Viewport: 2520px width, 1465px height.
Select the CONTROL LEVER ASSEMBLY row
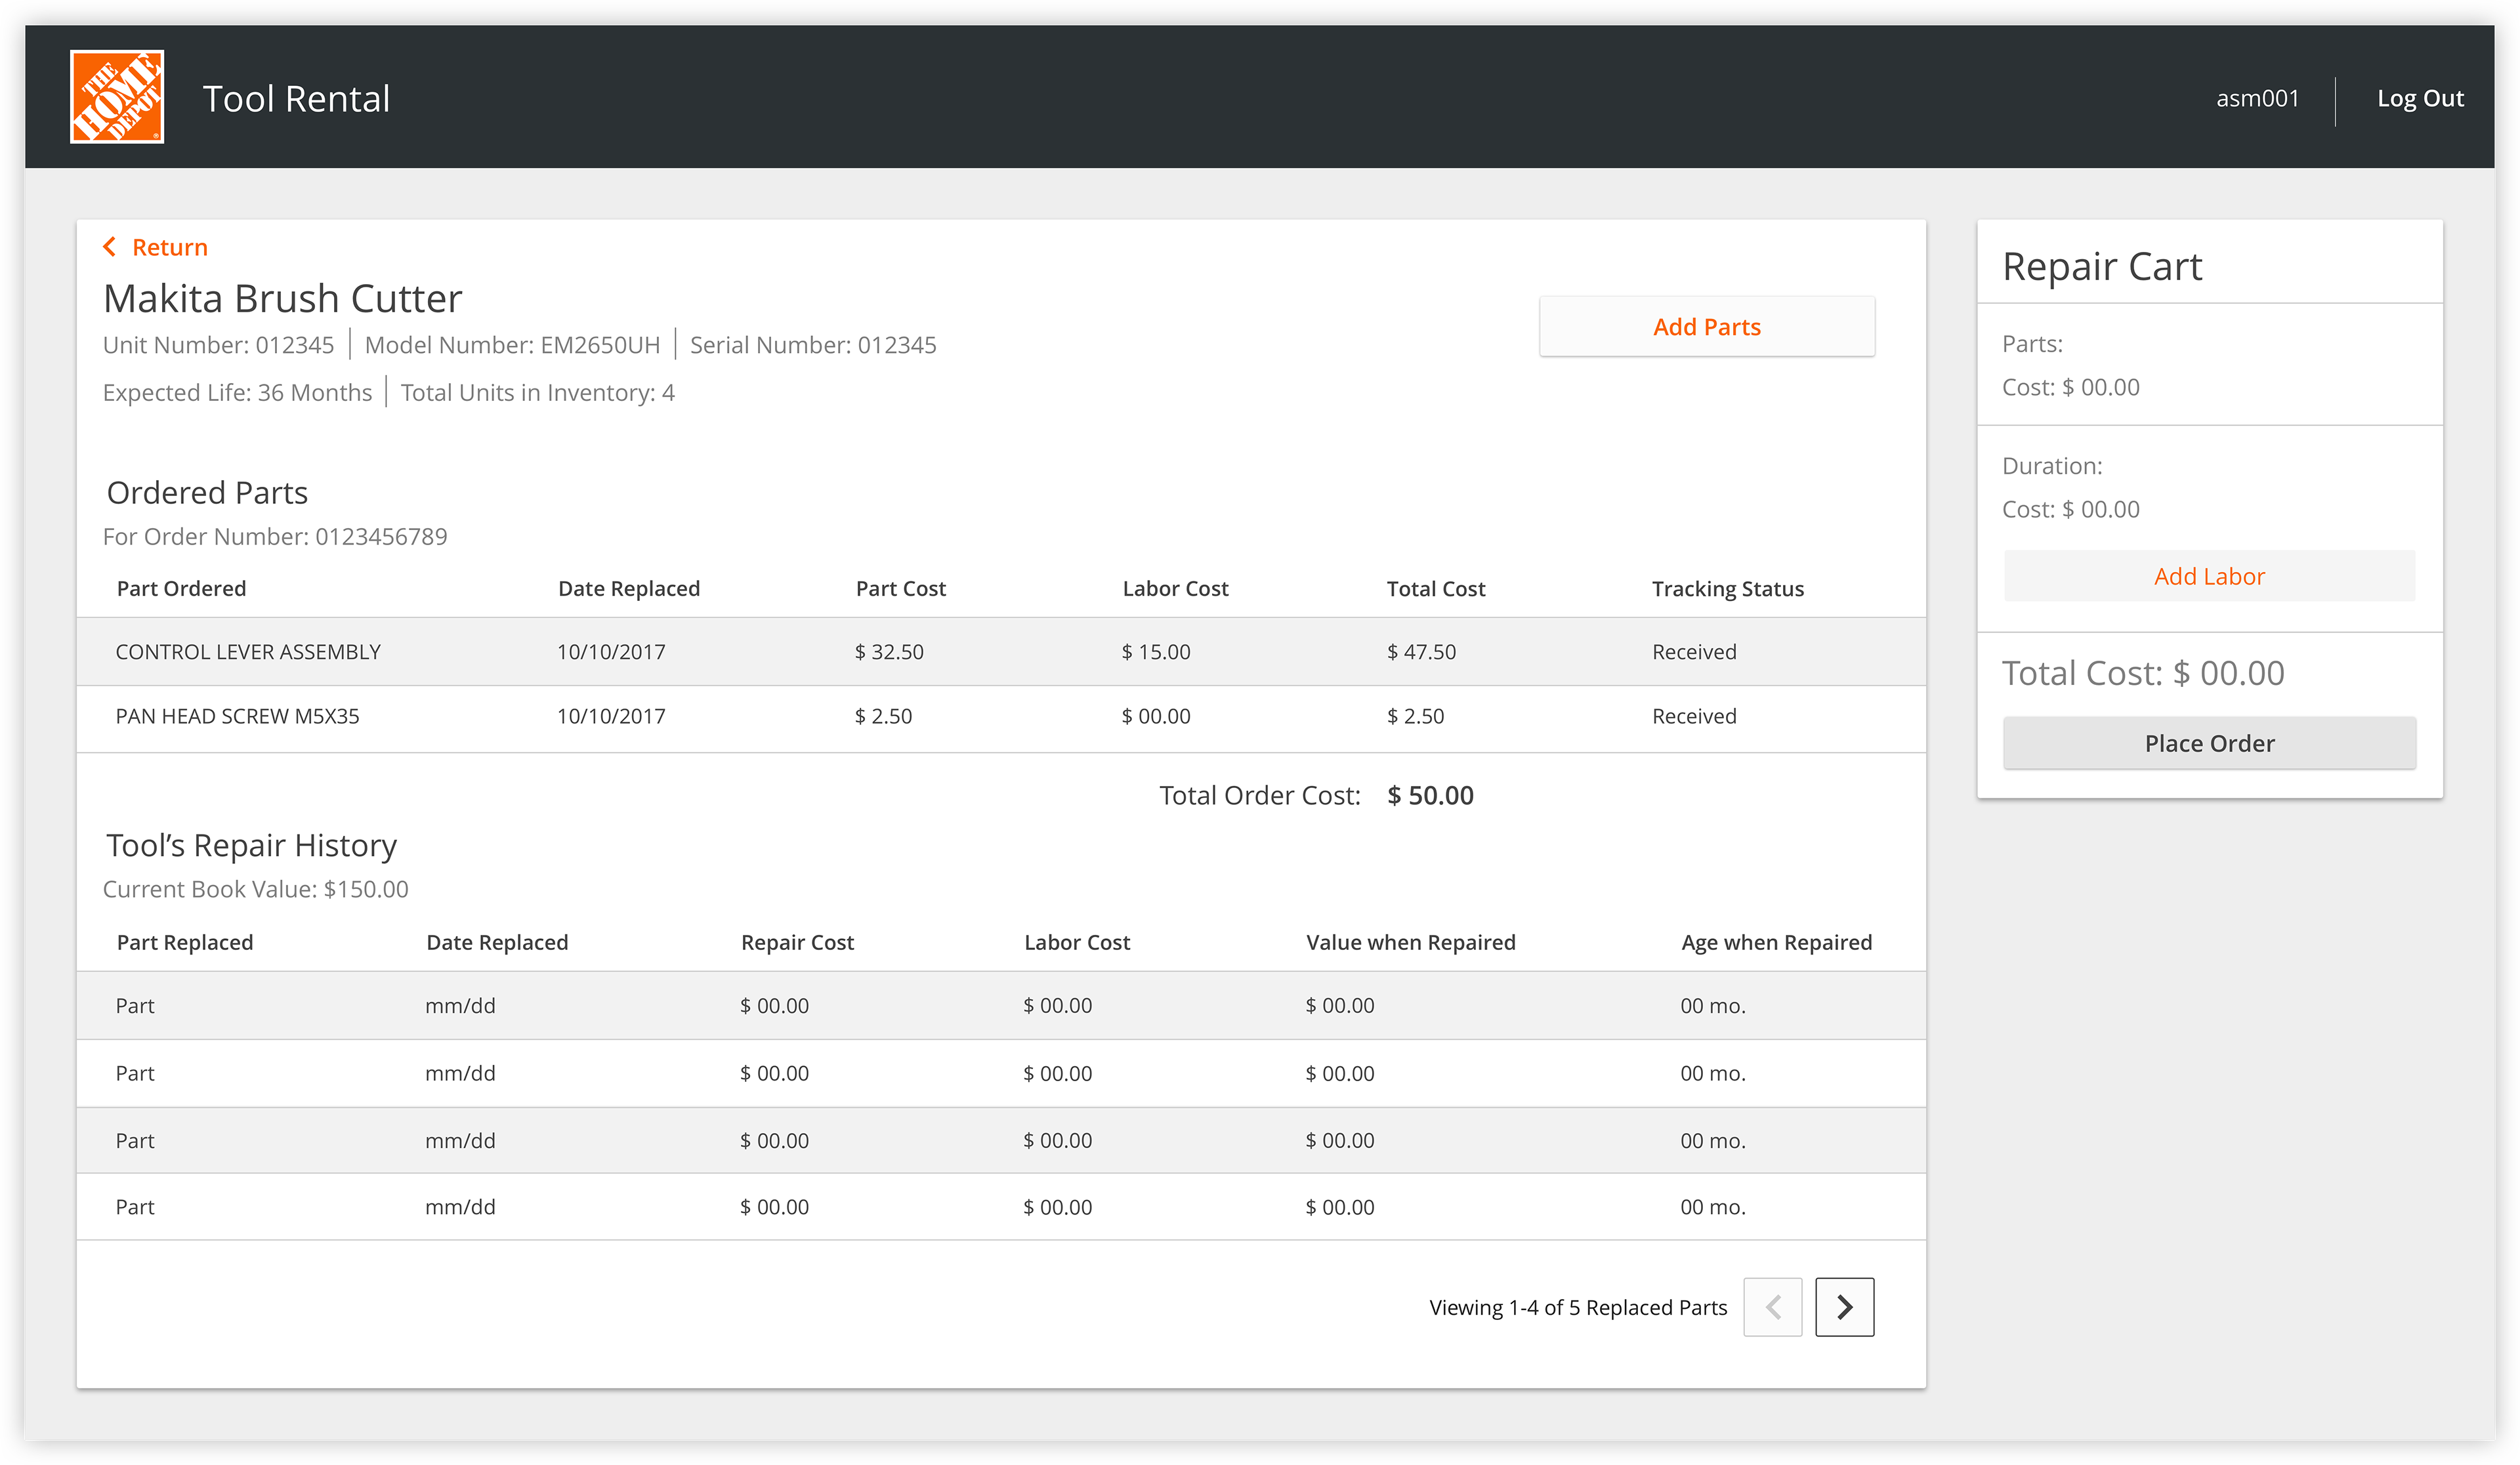tap(1001, 652)
